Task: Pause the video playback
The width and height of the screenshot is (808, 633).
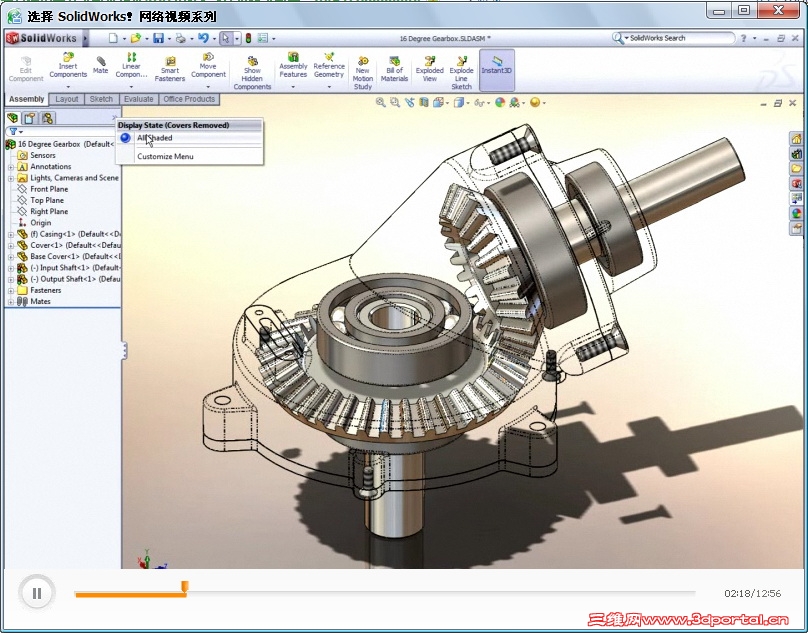Action: (x=37, y=593)
